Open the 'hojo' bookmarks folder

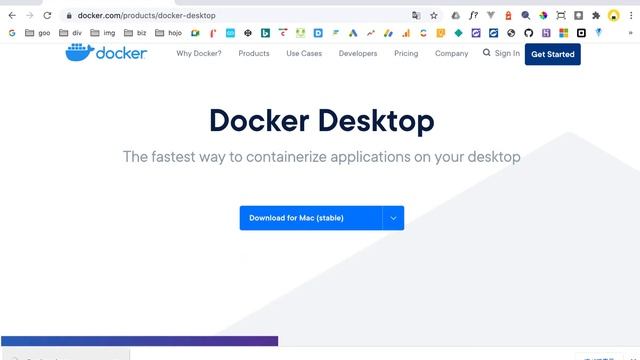(x=168, y=33)
